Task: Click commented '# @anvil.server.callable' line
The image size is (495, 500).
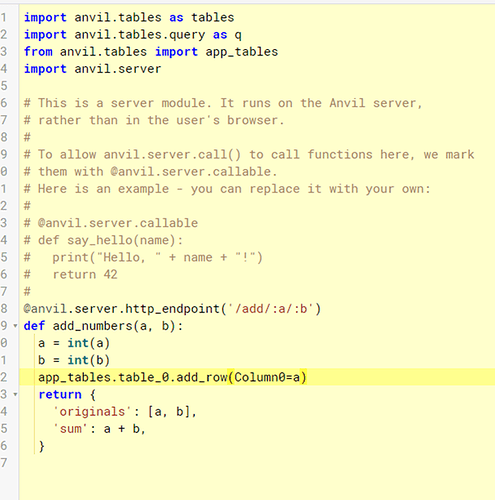Action: click(x=111, y=223)
